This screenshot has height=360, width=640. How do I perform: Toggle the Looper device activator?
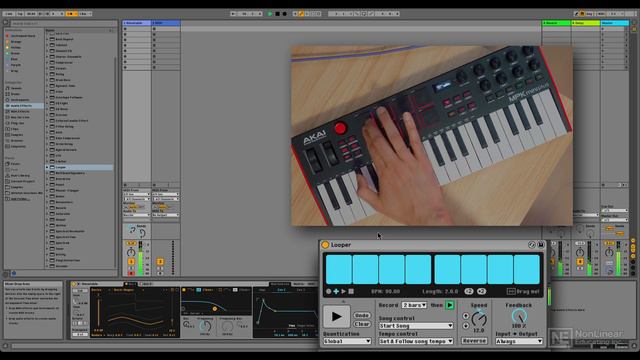(325, 245)
